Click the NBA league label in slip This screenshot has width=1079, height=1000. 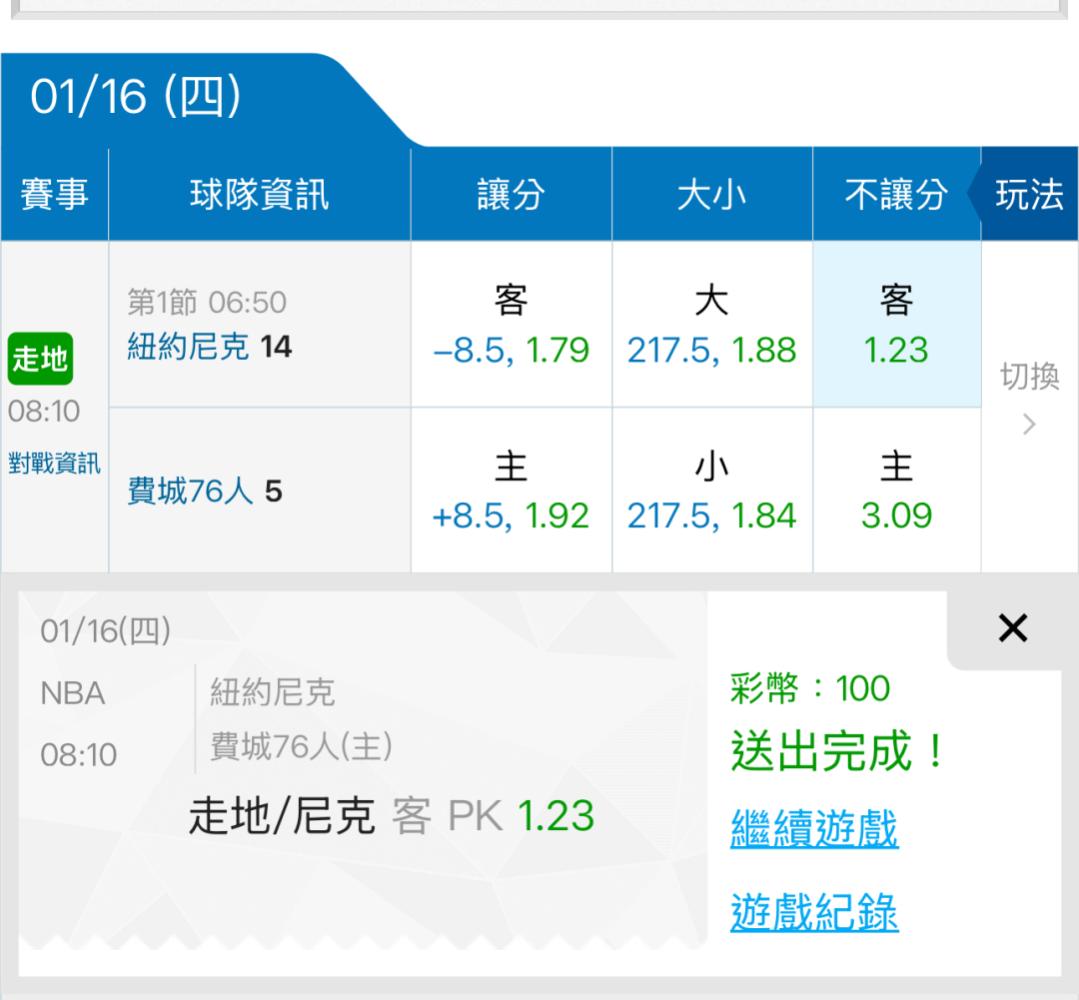(73, 694)
